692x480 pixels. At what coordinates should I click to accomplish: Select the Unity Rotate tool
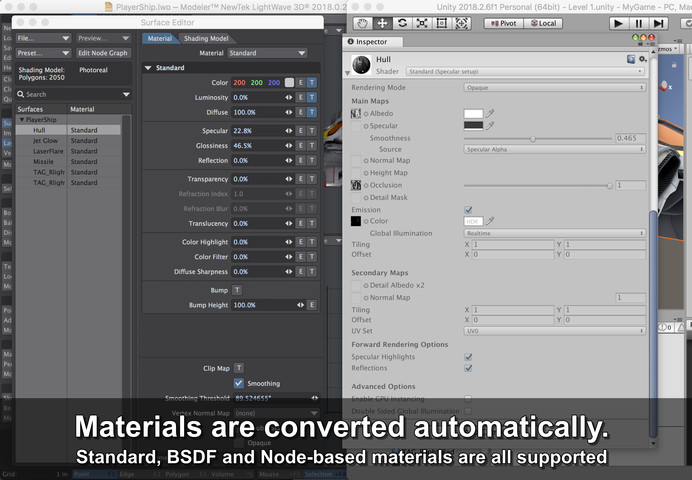[x=402, y=23]
